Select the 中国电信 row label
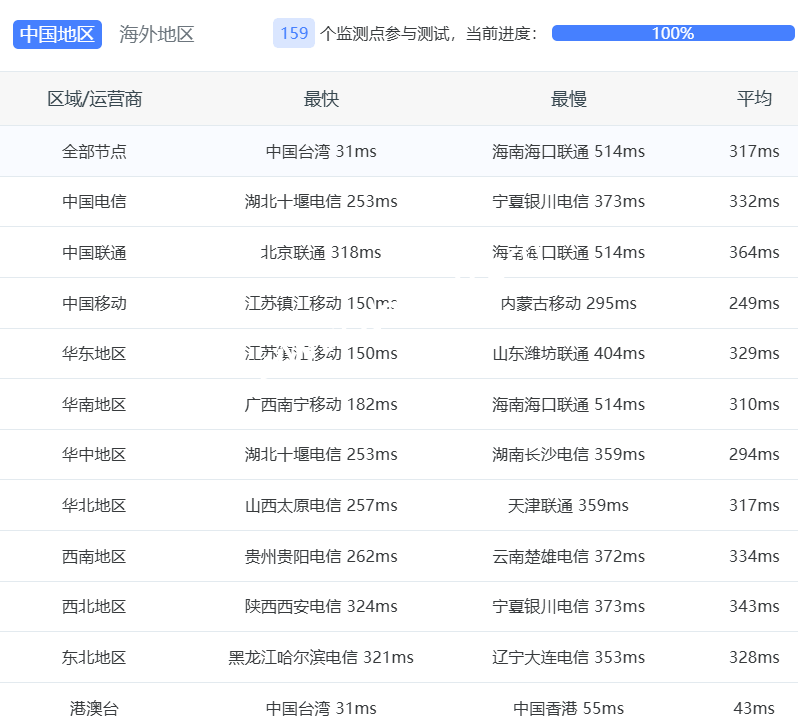This screenshot has width=798, height=726. (95, 202)
